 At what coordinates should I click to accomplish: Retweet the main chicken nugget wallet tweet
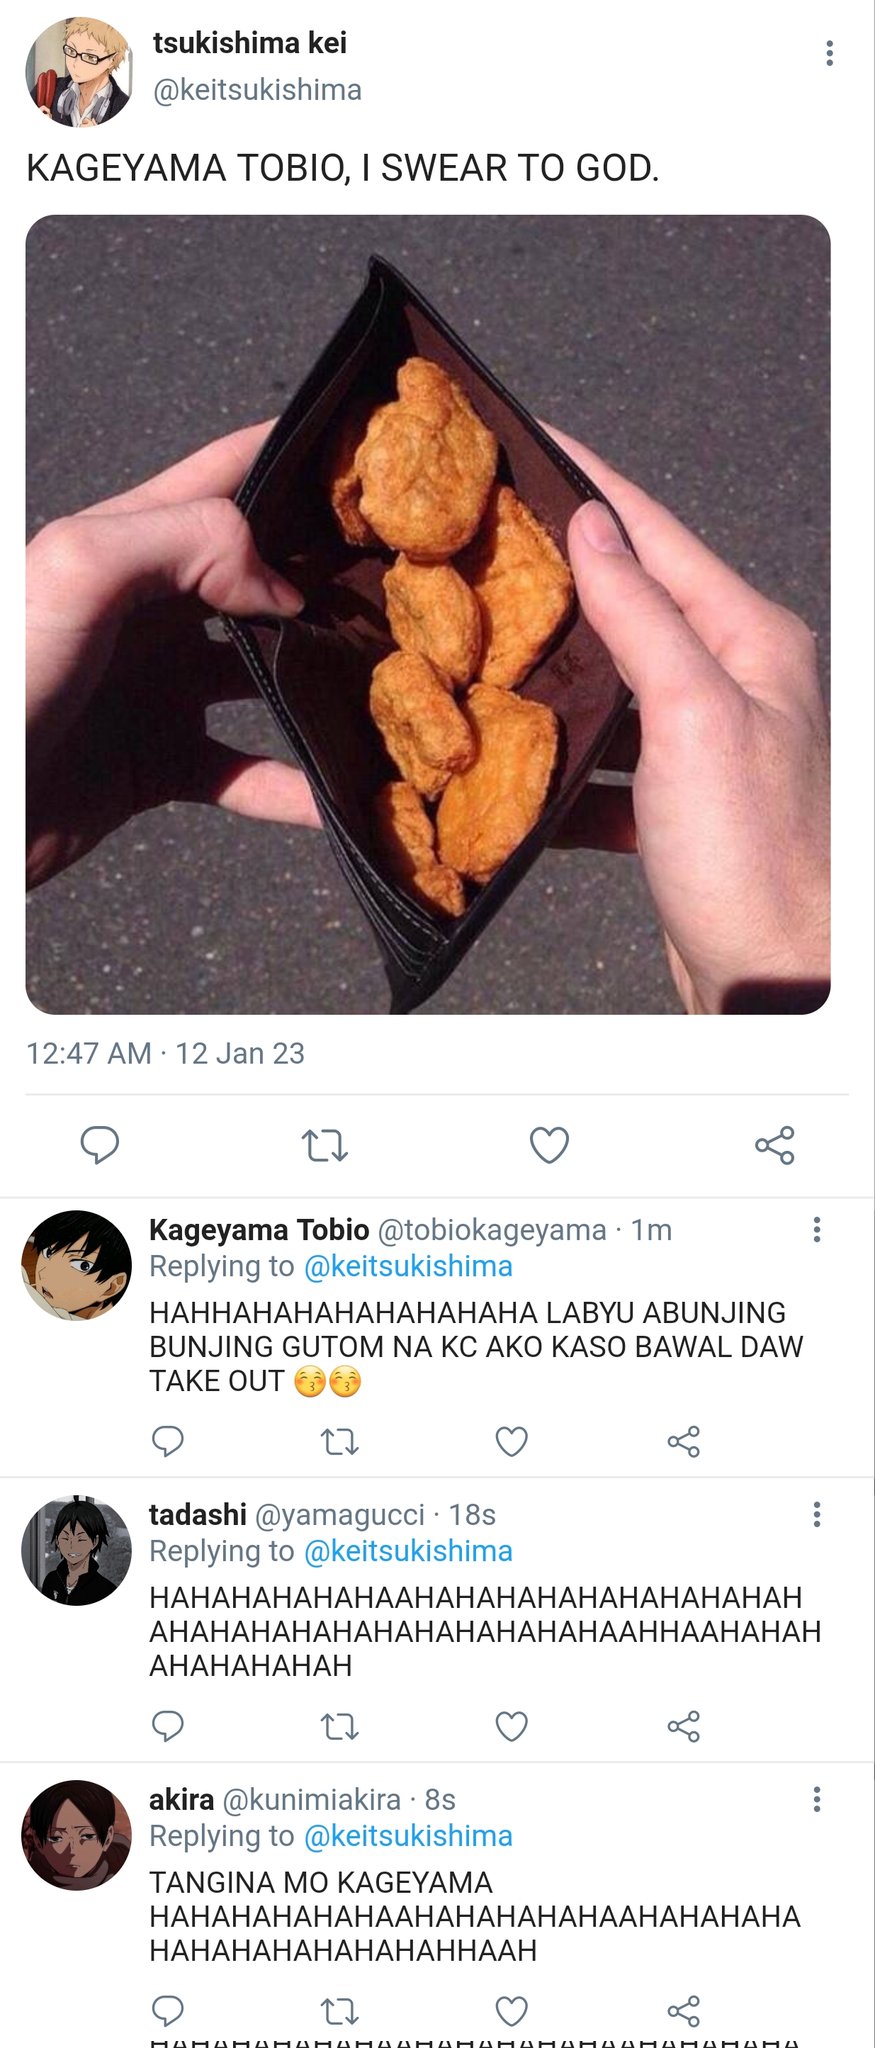click(325, 1145)
